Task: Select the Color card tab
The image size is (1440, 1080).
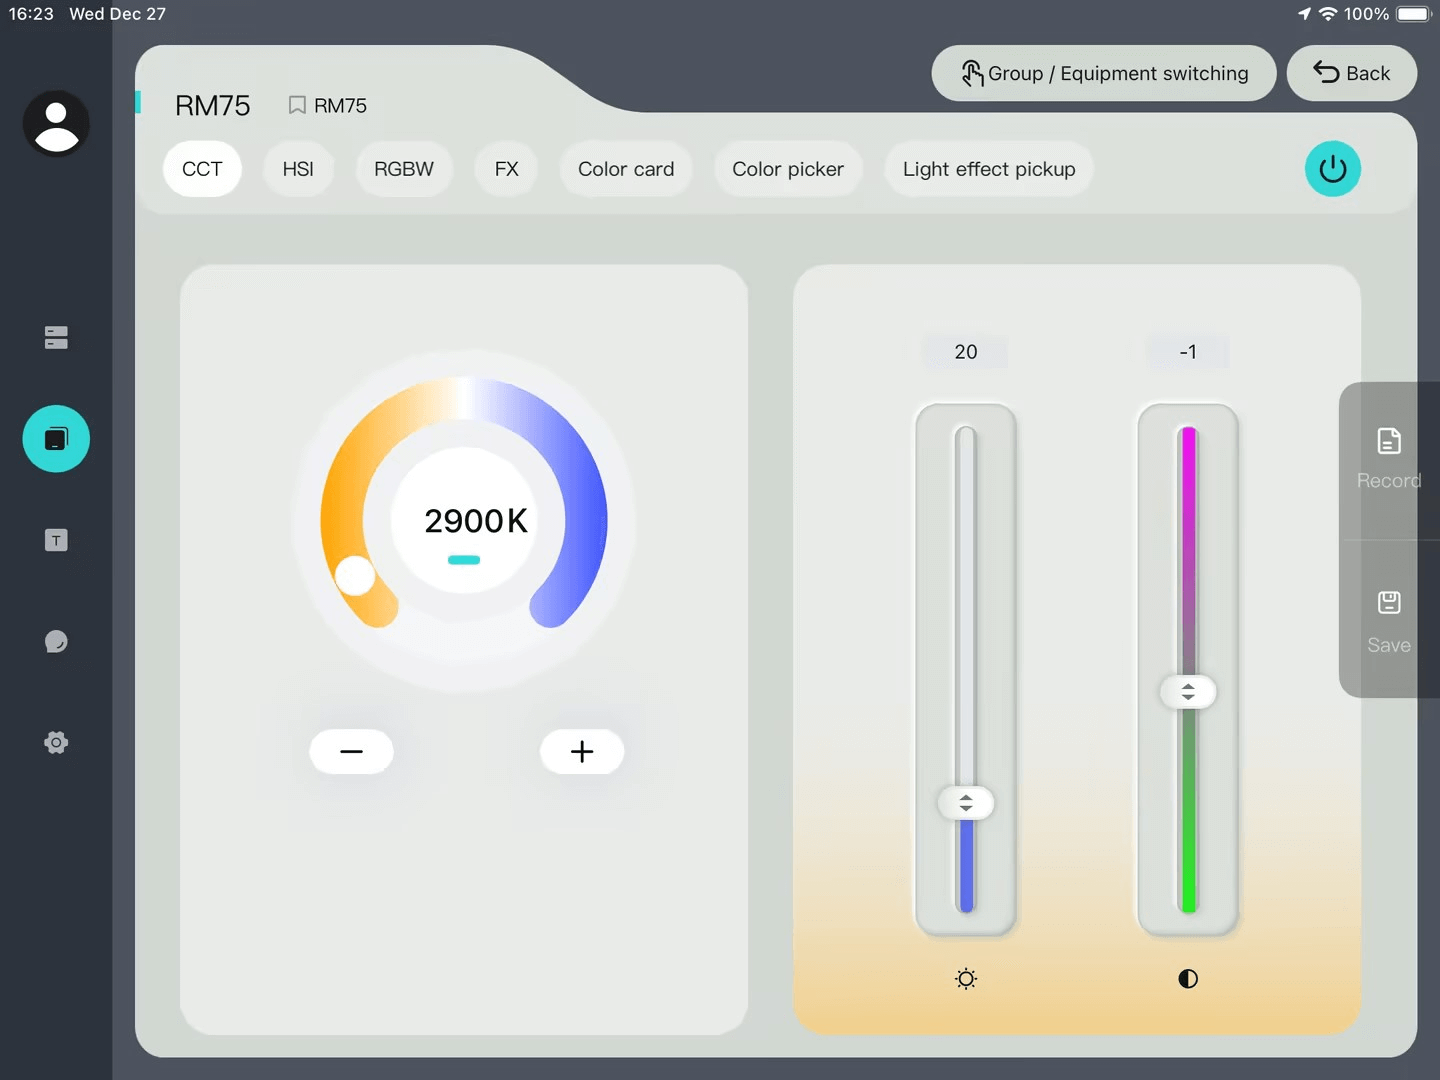Action: [x=626, y=169]
